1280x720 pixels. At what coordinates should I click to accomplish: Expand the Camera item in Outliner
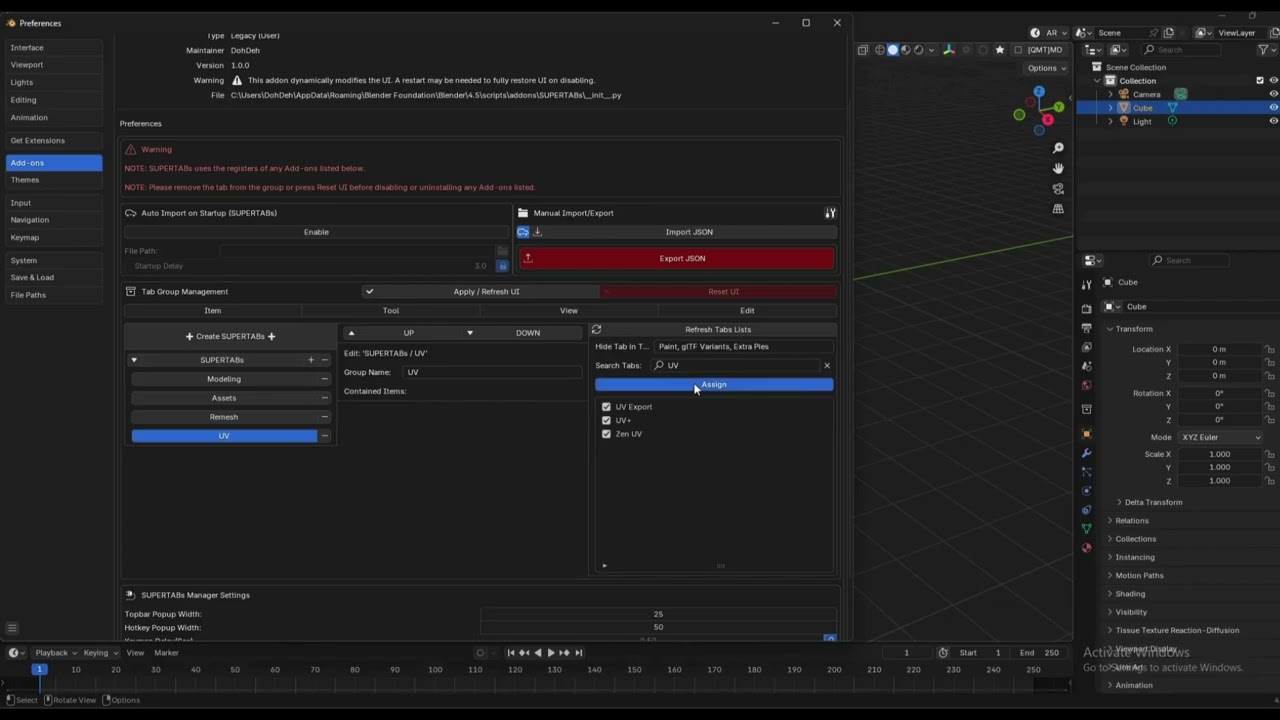pyautogui.click(x=1110, y=94)
